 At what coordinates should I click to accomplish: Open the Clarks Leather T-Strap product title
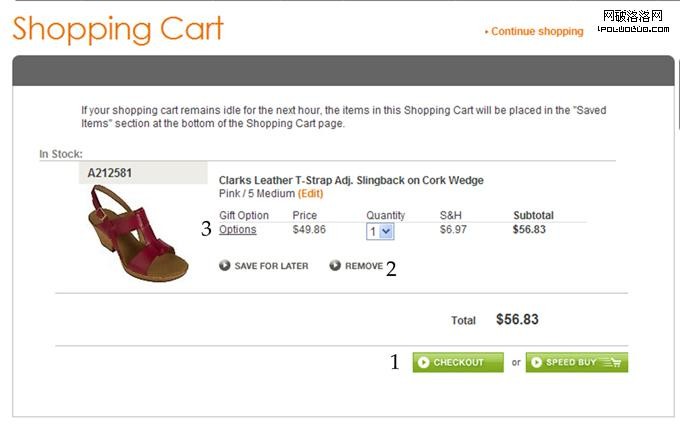(351, 181)
